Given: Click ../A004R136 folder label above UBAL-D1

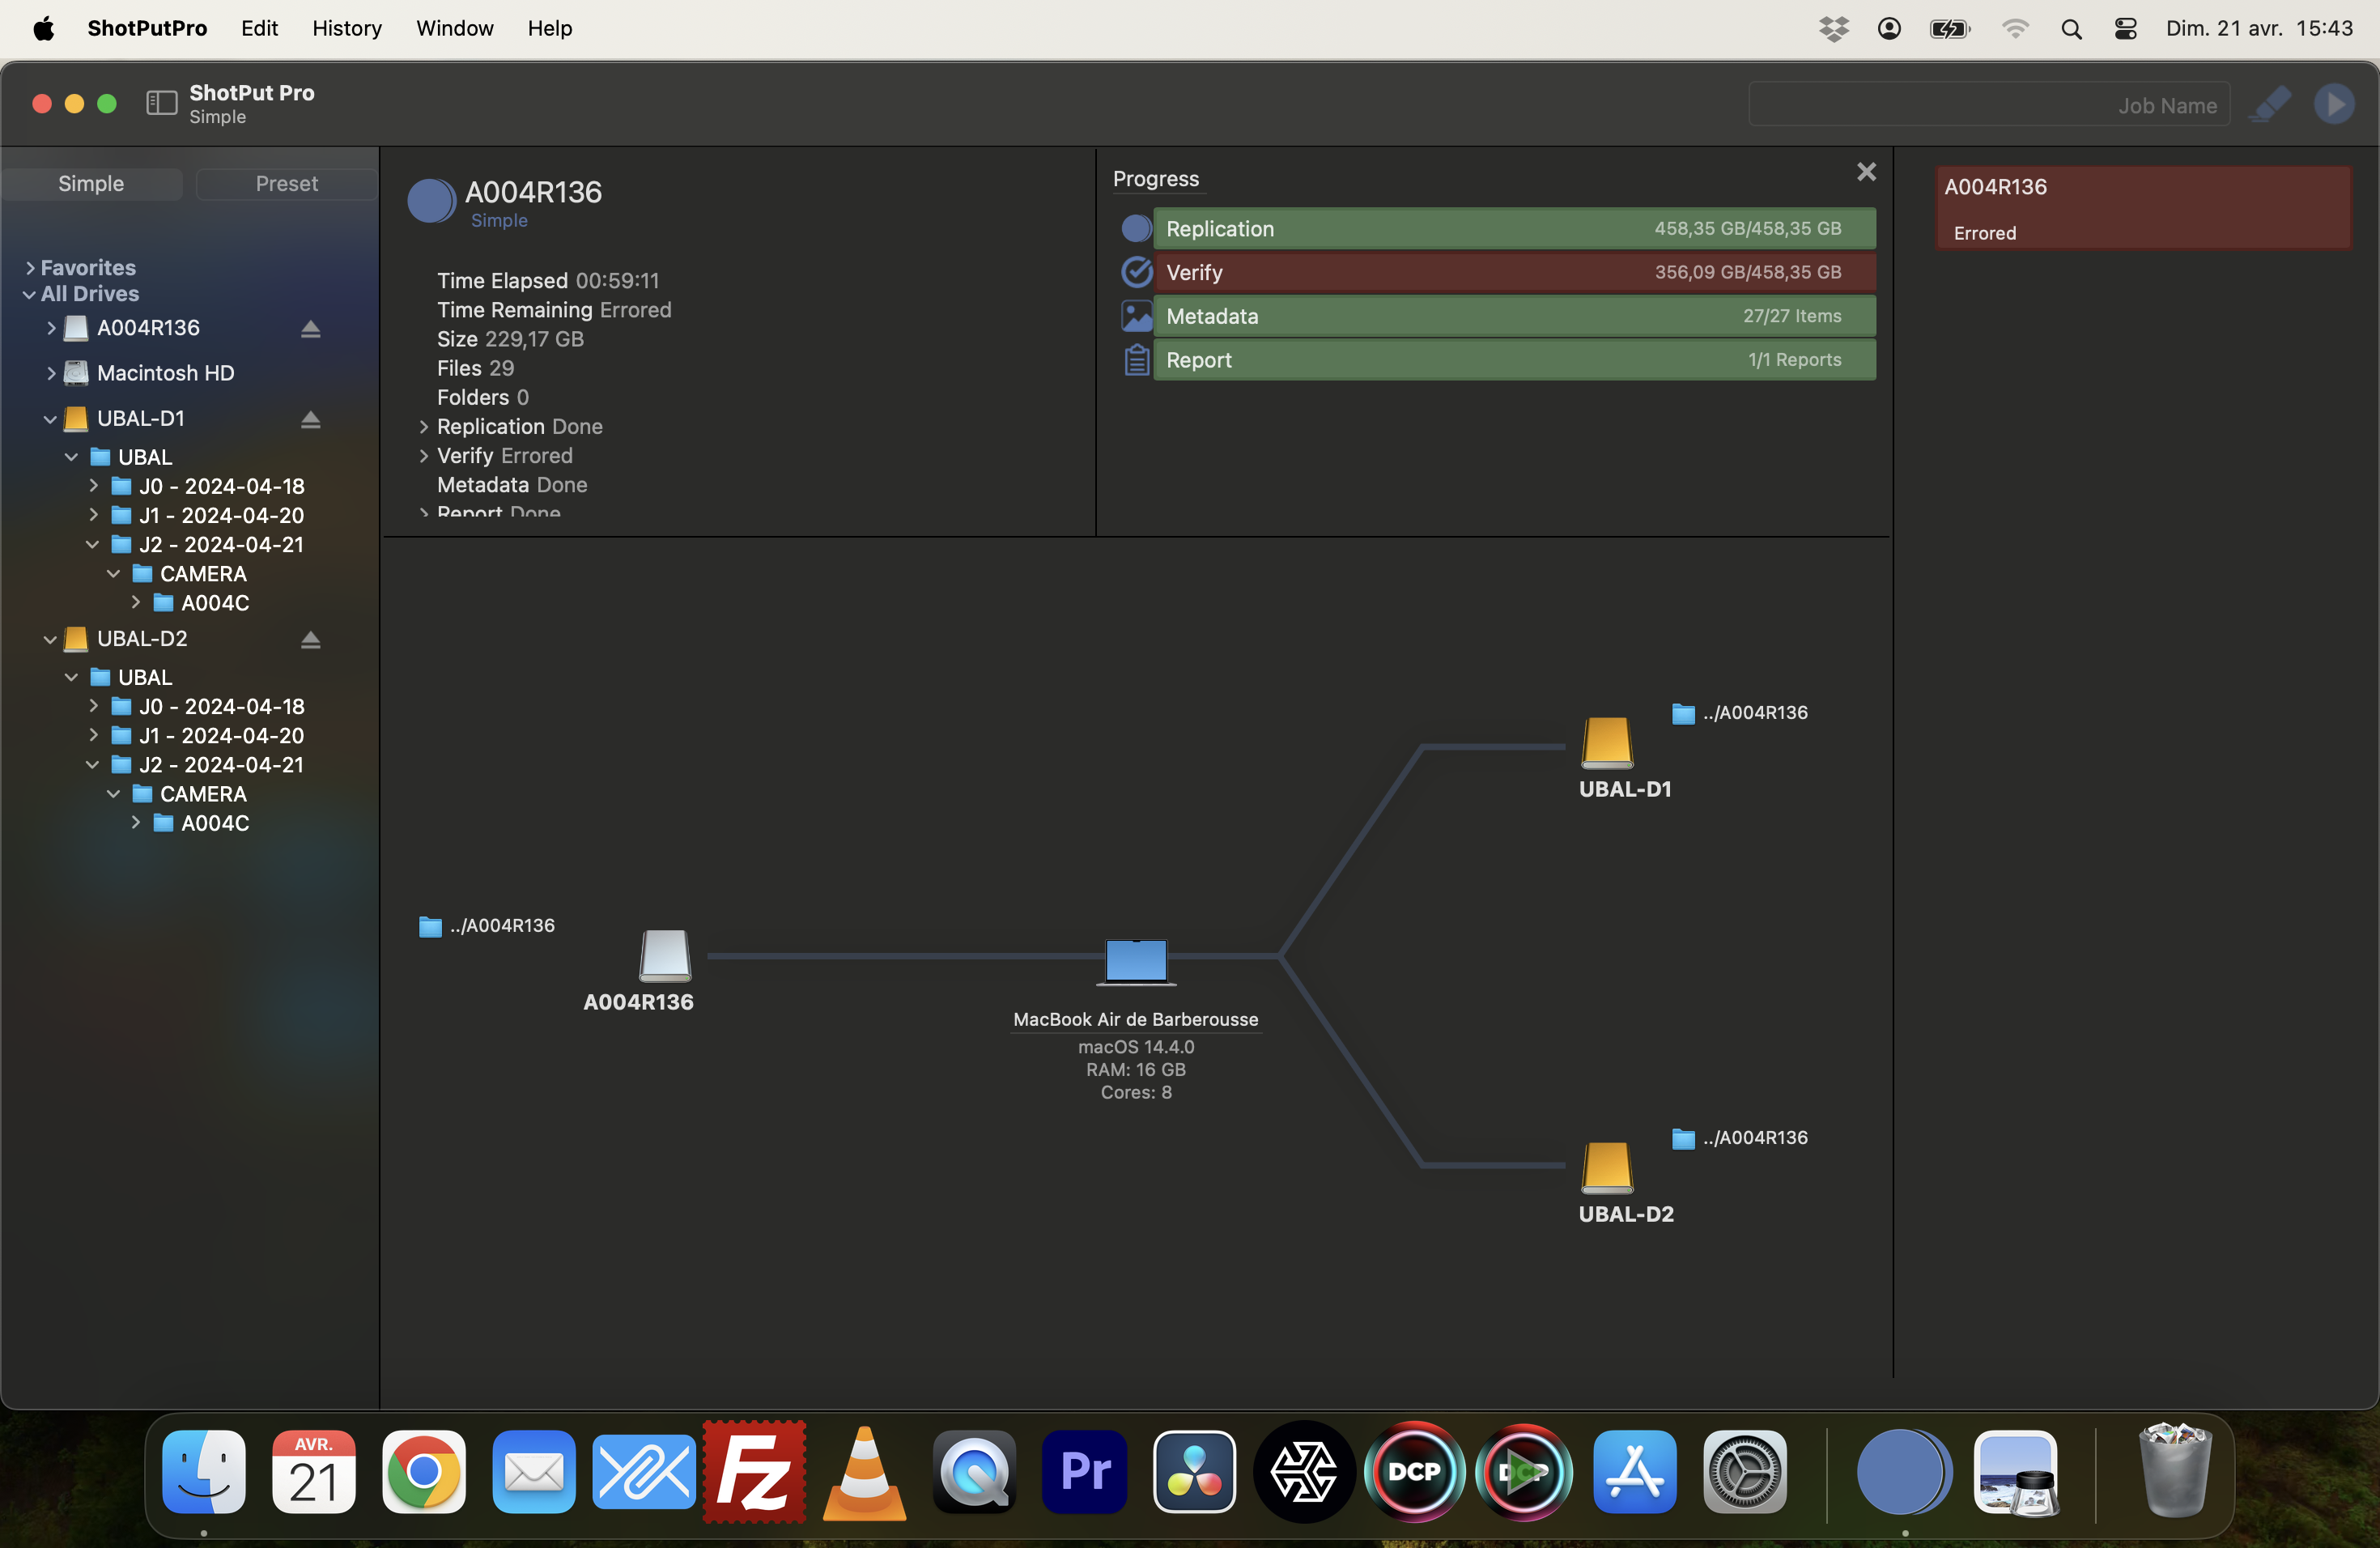Looking at the screenshot, I should tap(1739, 712).
